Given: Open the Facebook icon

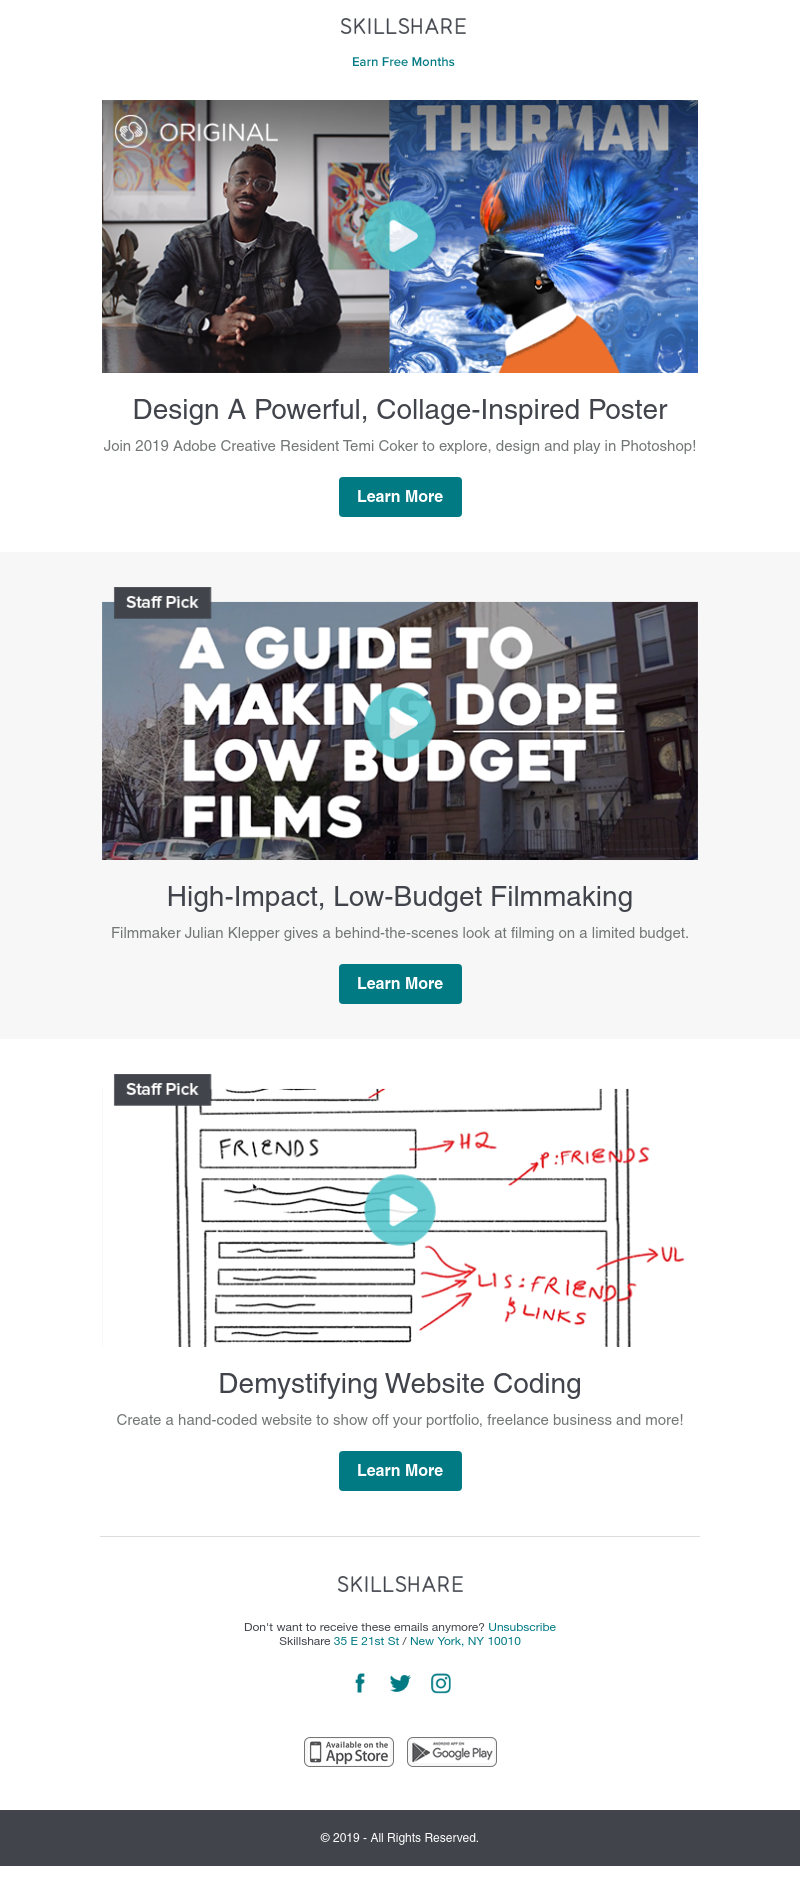Looking at the screenshot, I should pyautogui.click(x=360, y=1683).
